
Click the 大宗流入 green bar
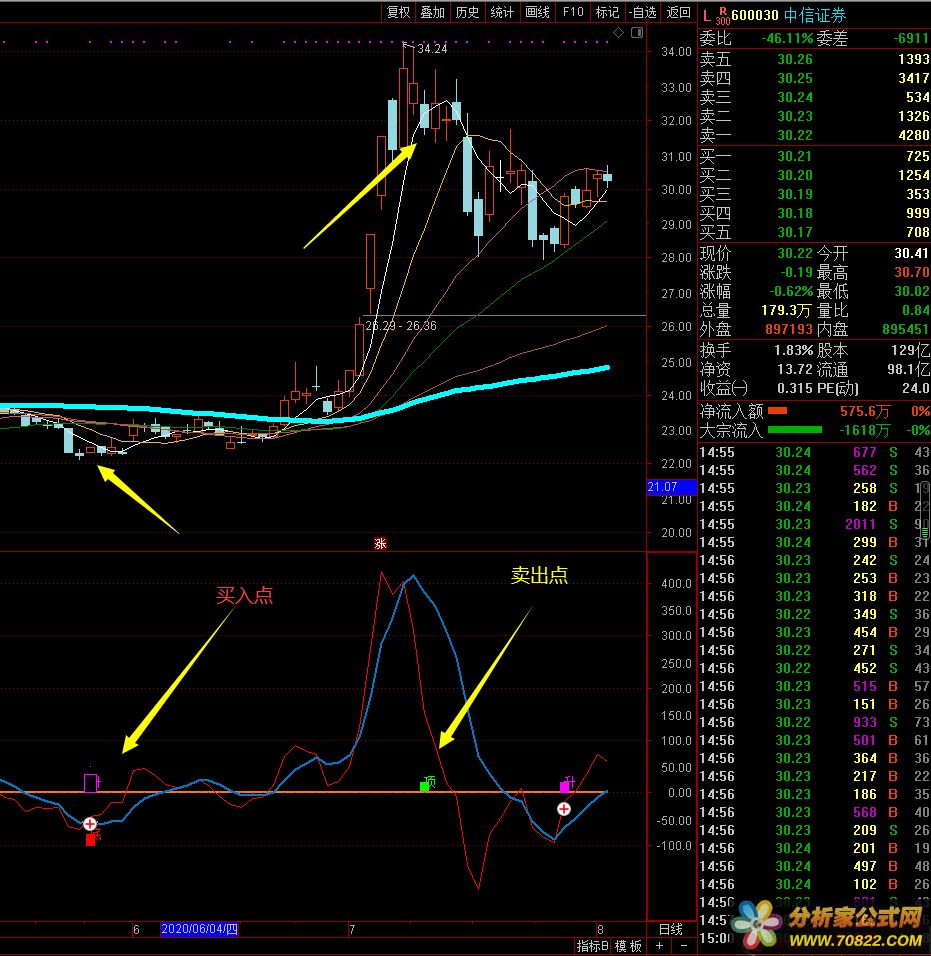795,430
